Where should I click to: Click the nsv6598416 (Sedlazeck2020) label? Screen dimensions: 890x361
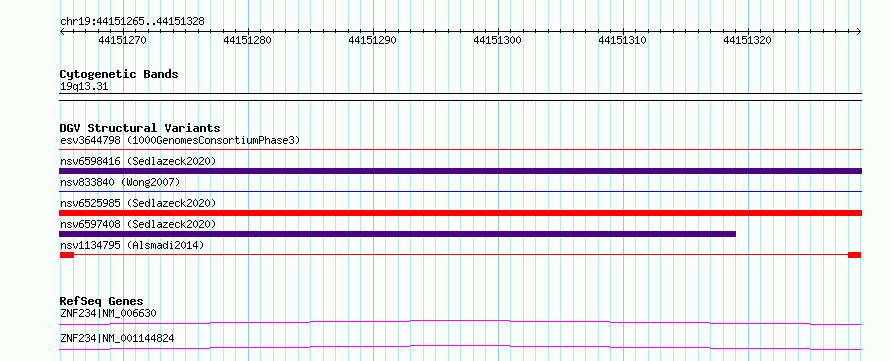coord(138,161)
